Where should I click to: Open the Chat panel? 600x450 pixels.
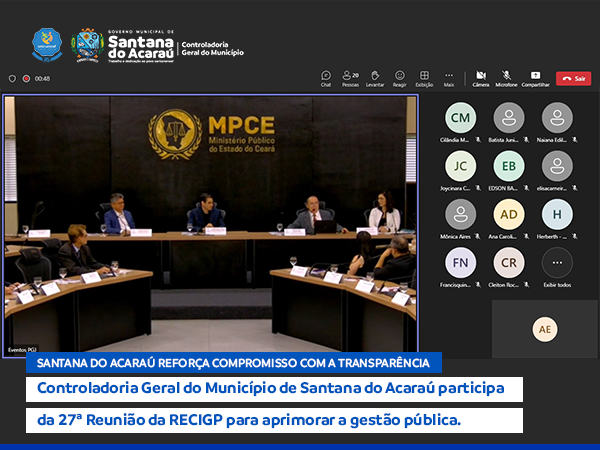click(326, 78)
